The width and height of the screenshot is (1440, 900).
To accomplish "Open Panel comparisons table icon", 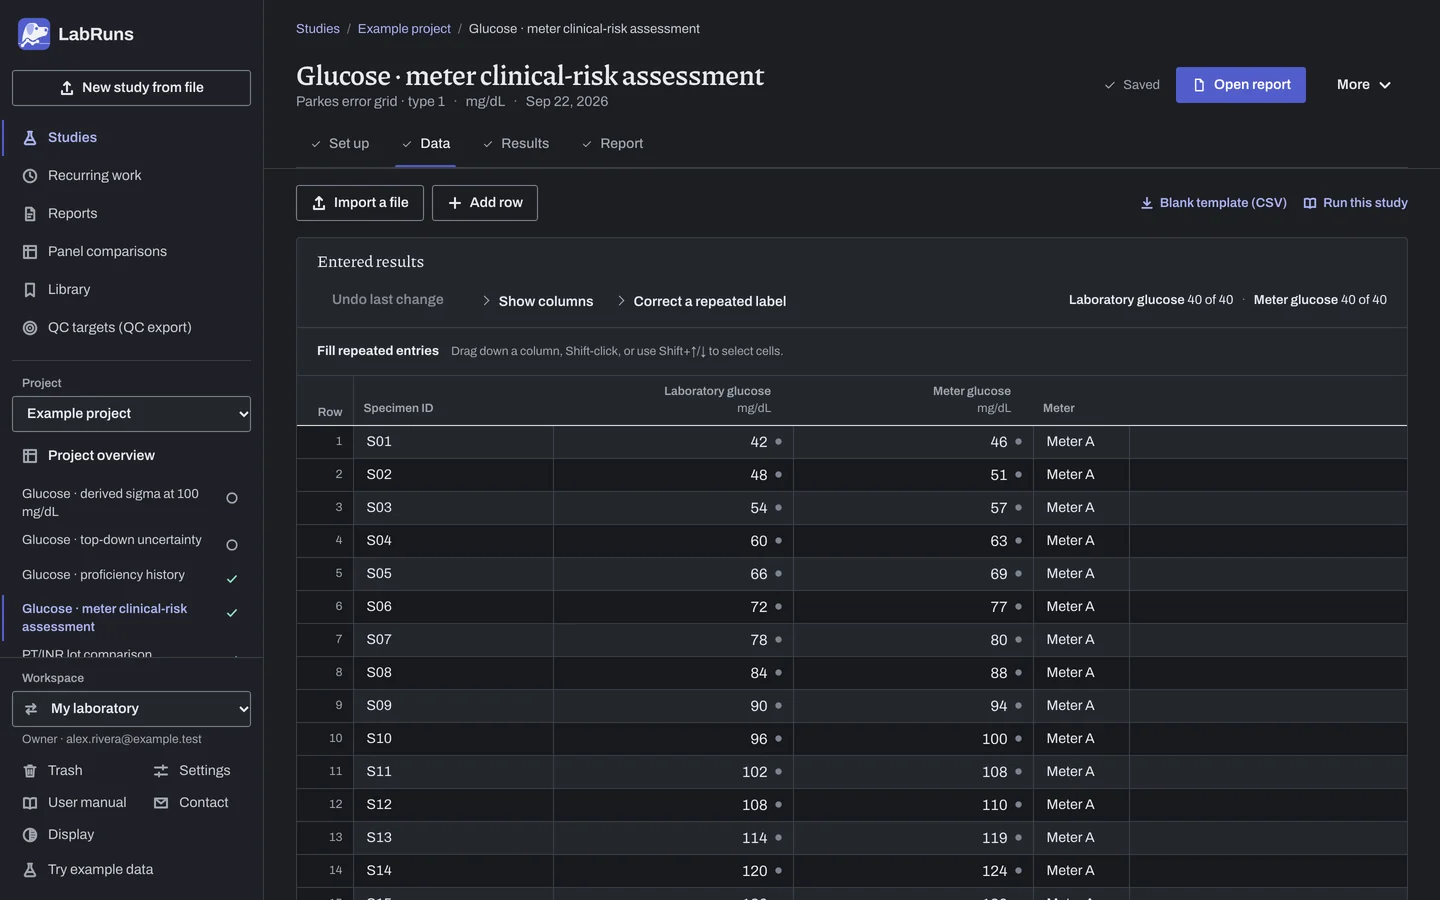I will coord(30,252).
